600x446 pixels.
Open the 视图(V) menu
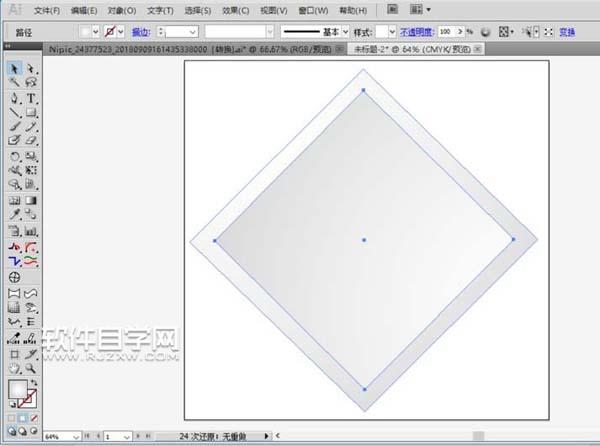[x=274, y=11]
